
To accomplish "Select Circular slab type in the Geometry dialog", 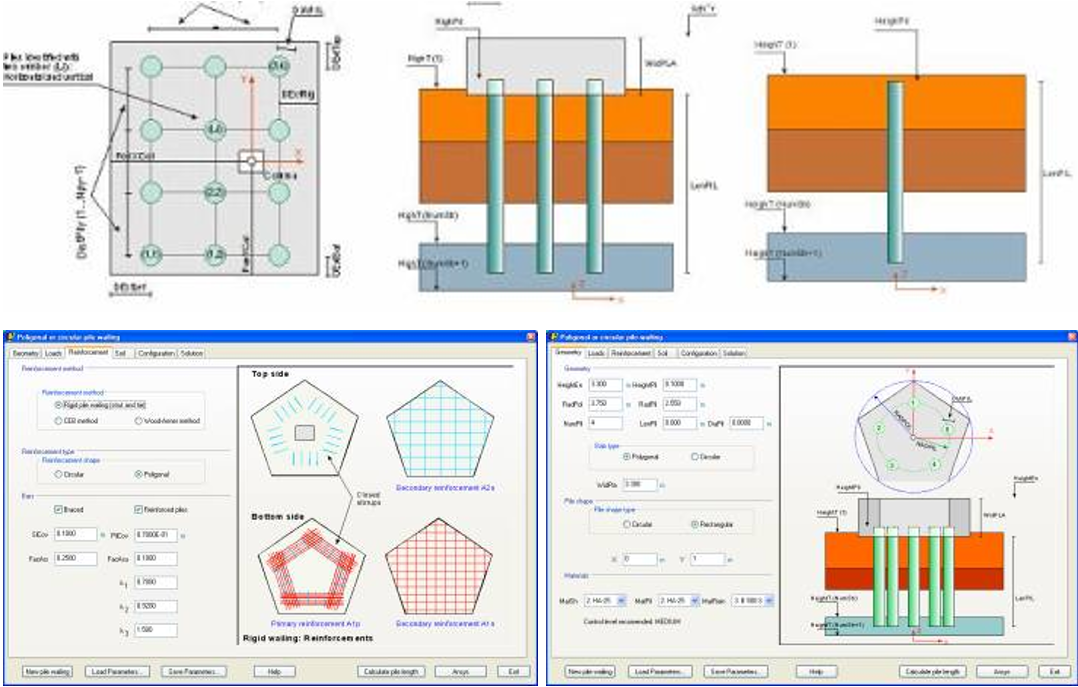I will tap(695, 456).
